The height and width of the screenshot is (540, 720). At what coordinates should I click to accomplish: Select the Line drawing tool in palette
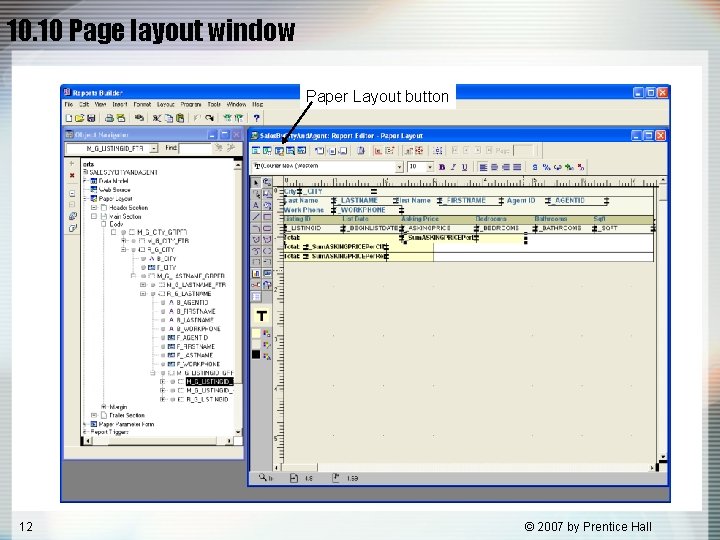(x=256, y=217)
